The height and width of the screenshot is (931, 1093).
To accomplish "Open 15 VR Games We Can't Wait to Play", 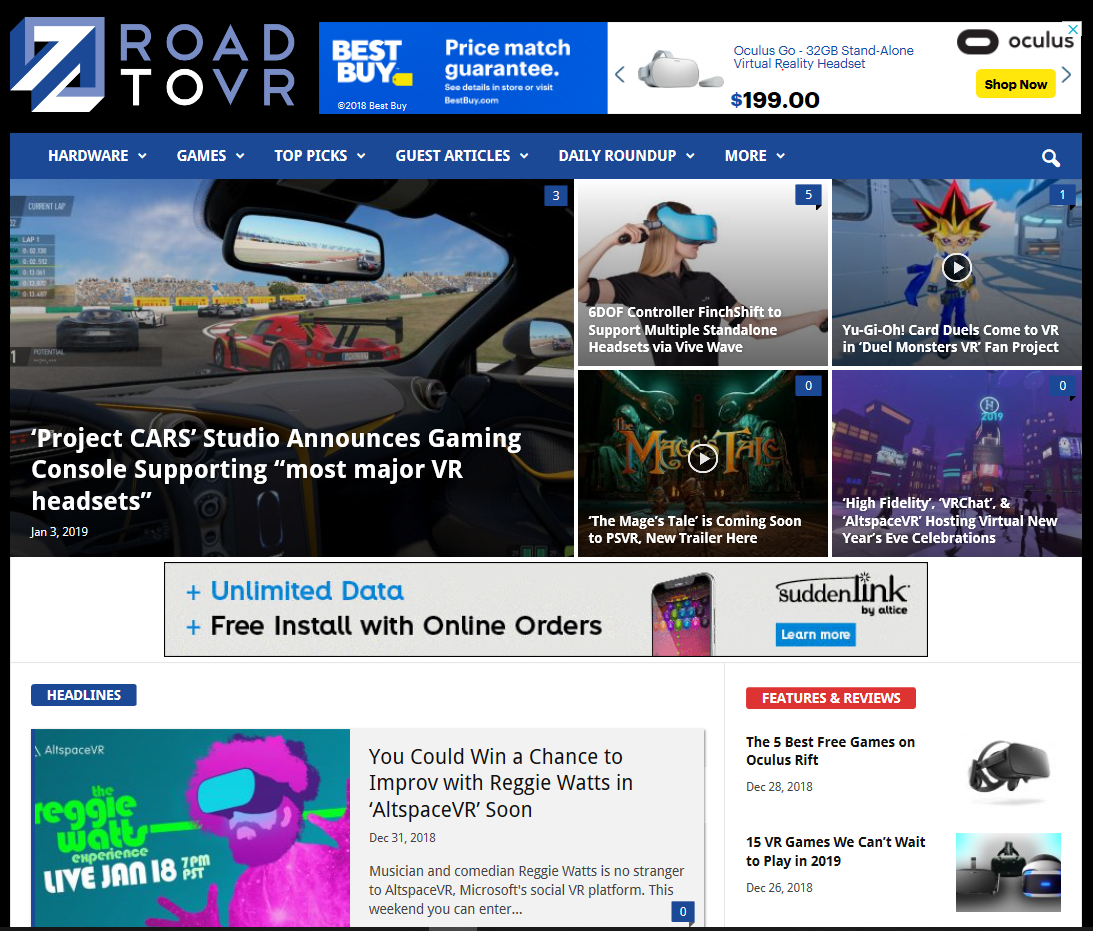I will [x=835, y=851].
